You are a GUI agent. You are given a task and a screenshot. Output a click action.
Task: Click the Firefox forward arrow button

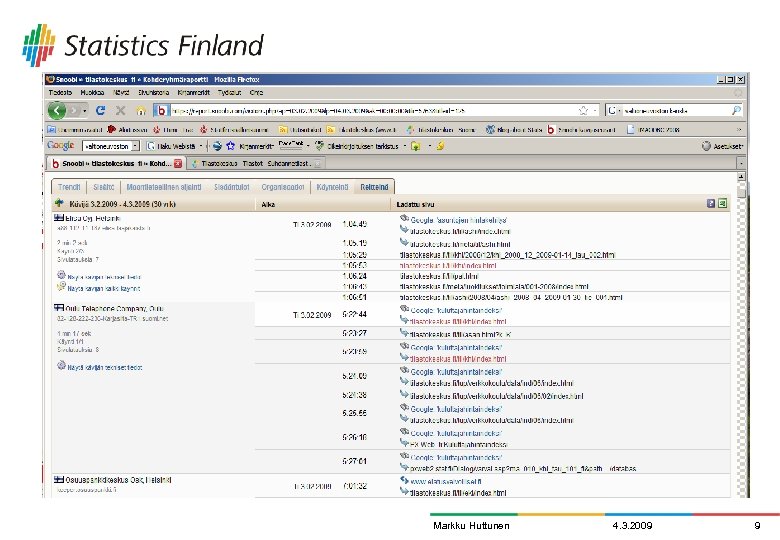tap(74, 110)
